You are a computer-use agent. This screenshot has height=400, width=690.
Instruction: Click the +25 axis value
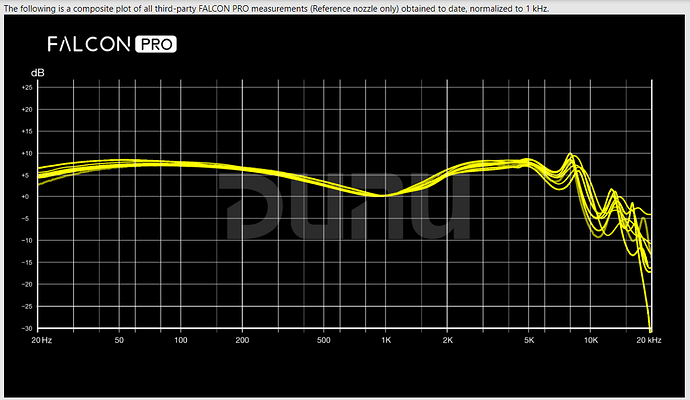point(27,88)
